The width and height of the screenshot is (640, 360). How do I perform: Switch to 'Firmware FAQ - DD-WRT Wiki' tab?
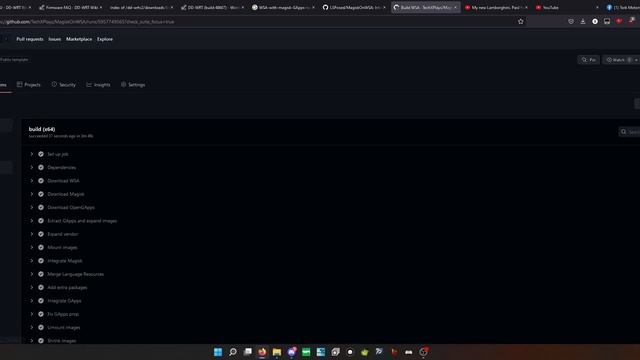pyautogui.click(x=71, y=7)
